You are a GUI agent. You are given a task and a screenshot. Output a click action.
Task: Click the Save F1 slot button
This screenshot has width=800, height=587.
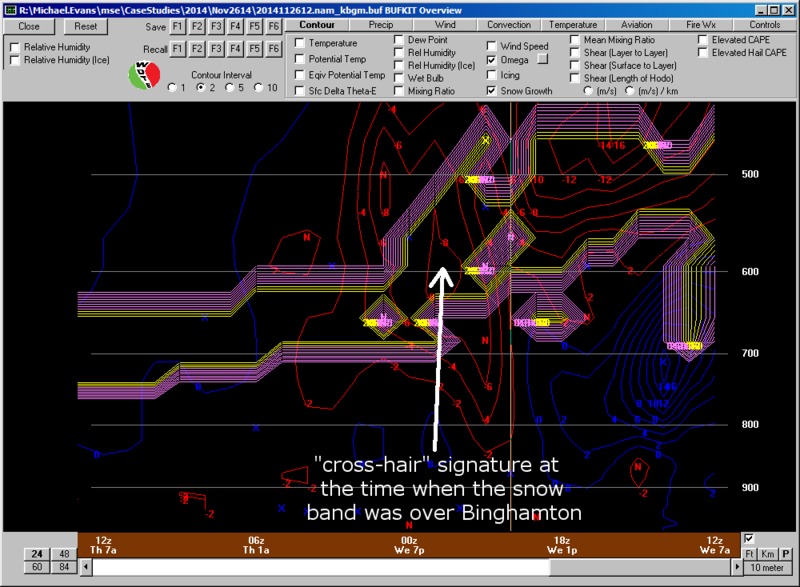click(x=177, y=27)
